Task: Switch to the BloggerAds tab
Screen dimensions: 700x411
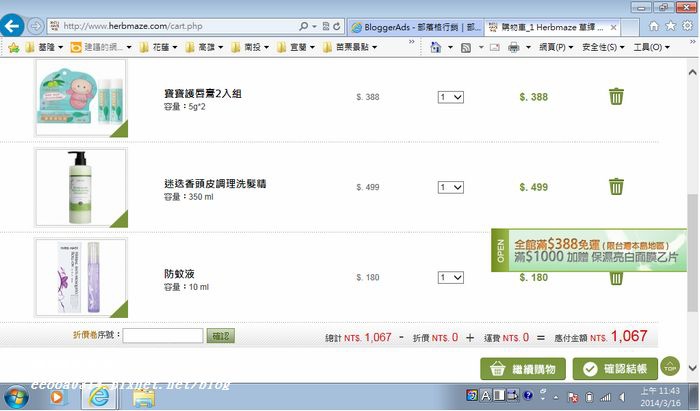Action: tap(415, 28)
